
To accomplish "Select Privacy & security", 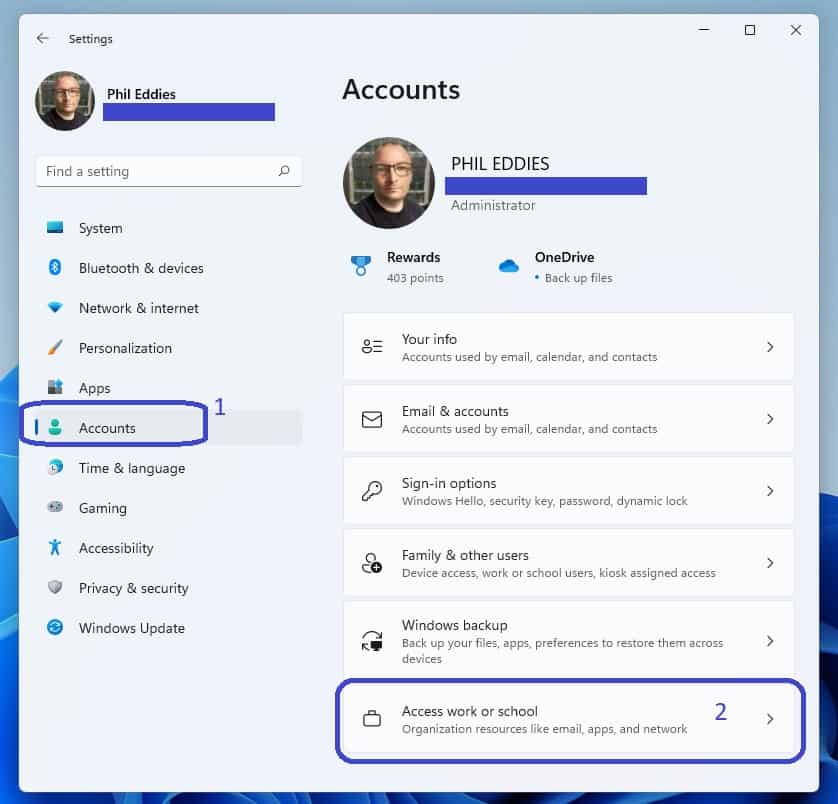I will tap(169, 588).
